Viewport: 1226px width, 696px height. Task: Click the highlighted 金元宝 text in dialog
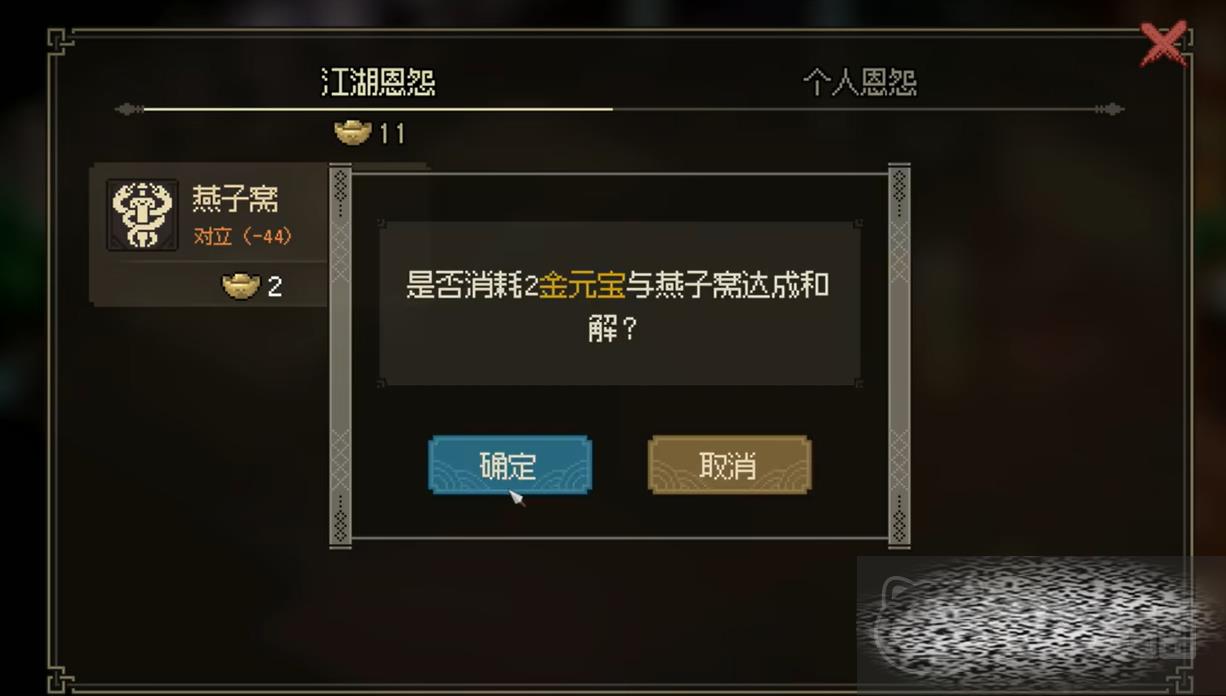click(x=581, y=287)
